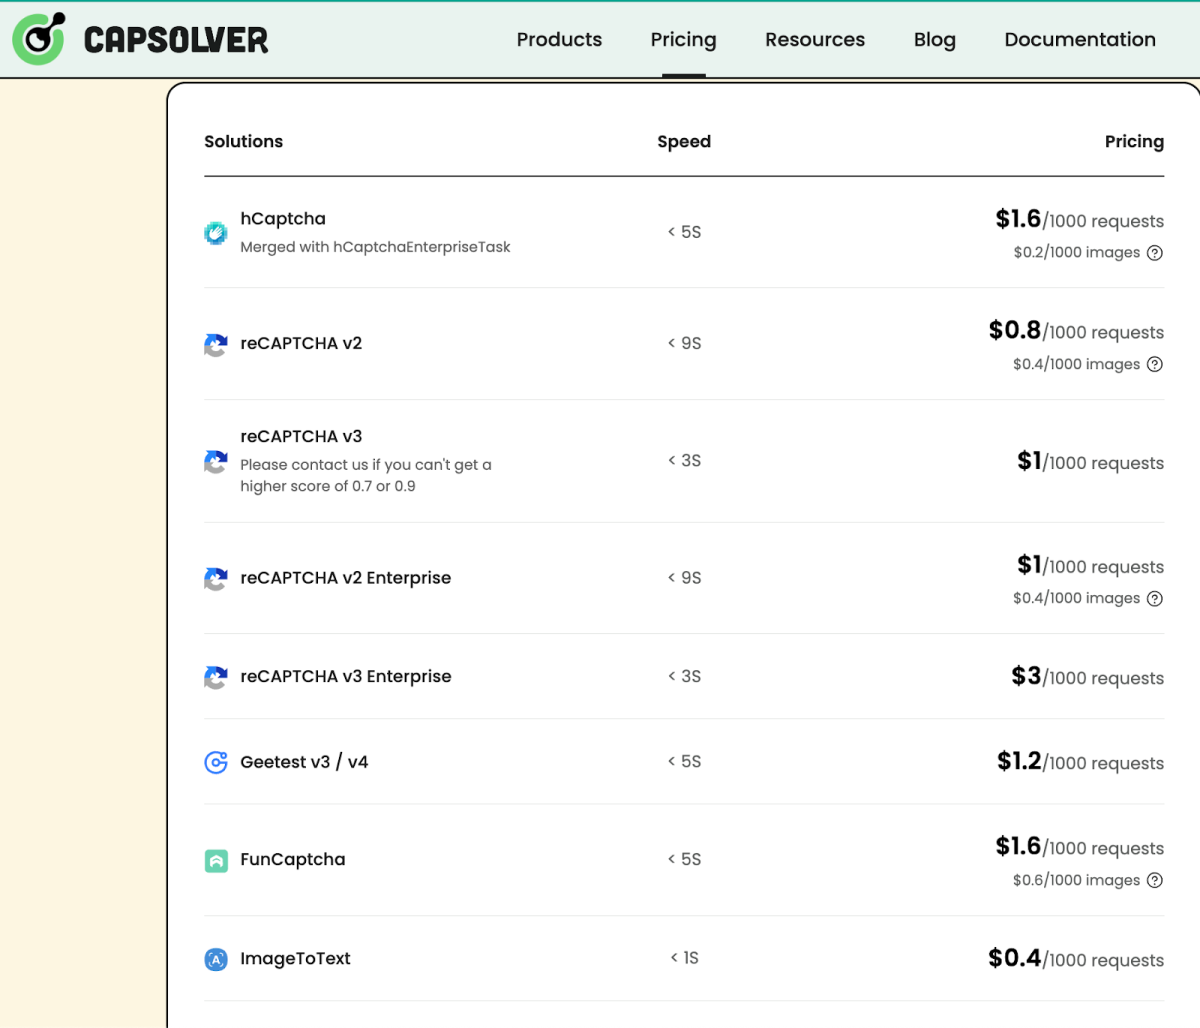Switch to the Pricing tab
This screenshot has height=1028, width=1200.
pos(683,40)
